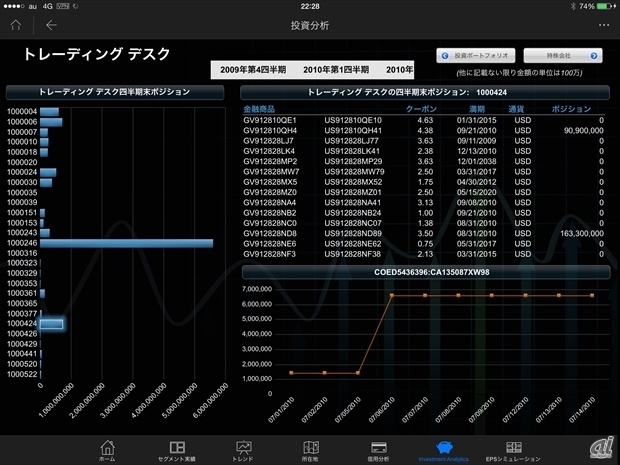The image size is (620, 465).
Task: Select the row GV912828MW7
Action: [423, 172]
